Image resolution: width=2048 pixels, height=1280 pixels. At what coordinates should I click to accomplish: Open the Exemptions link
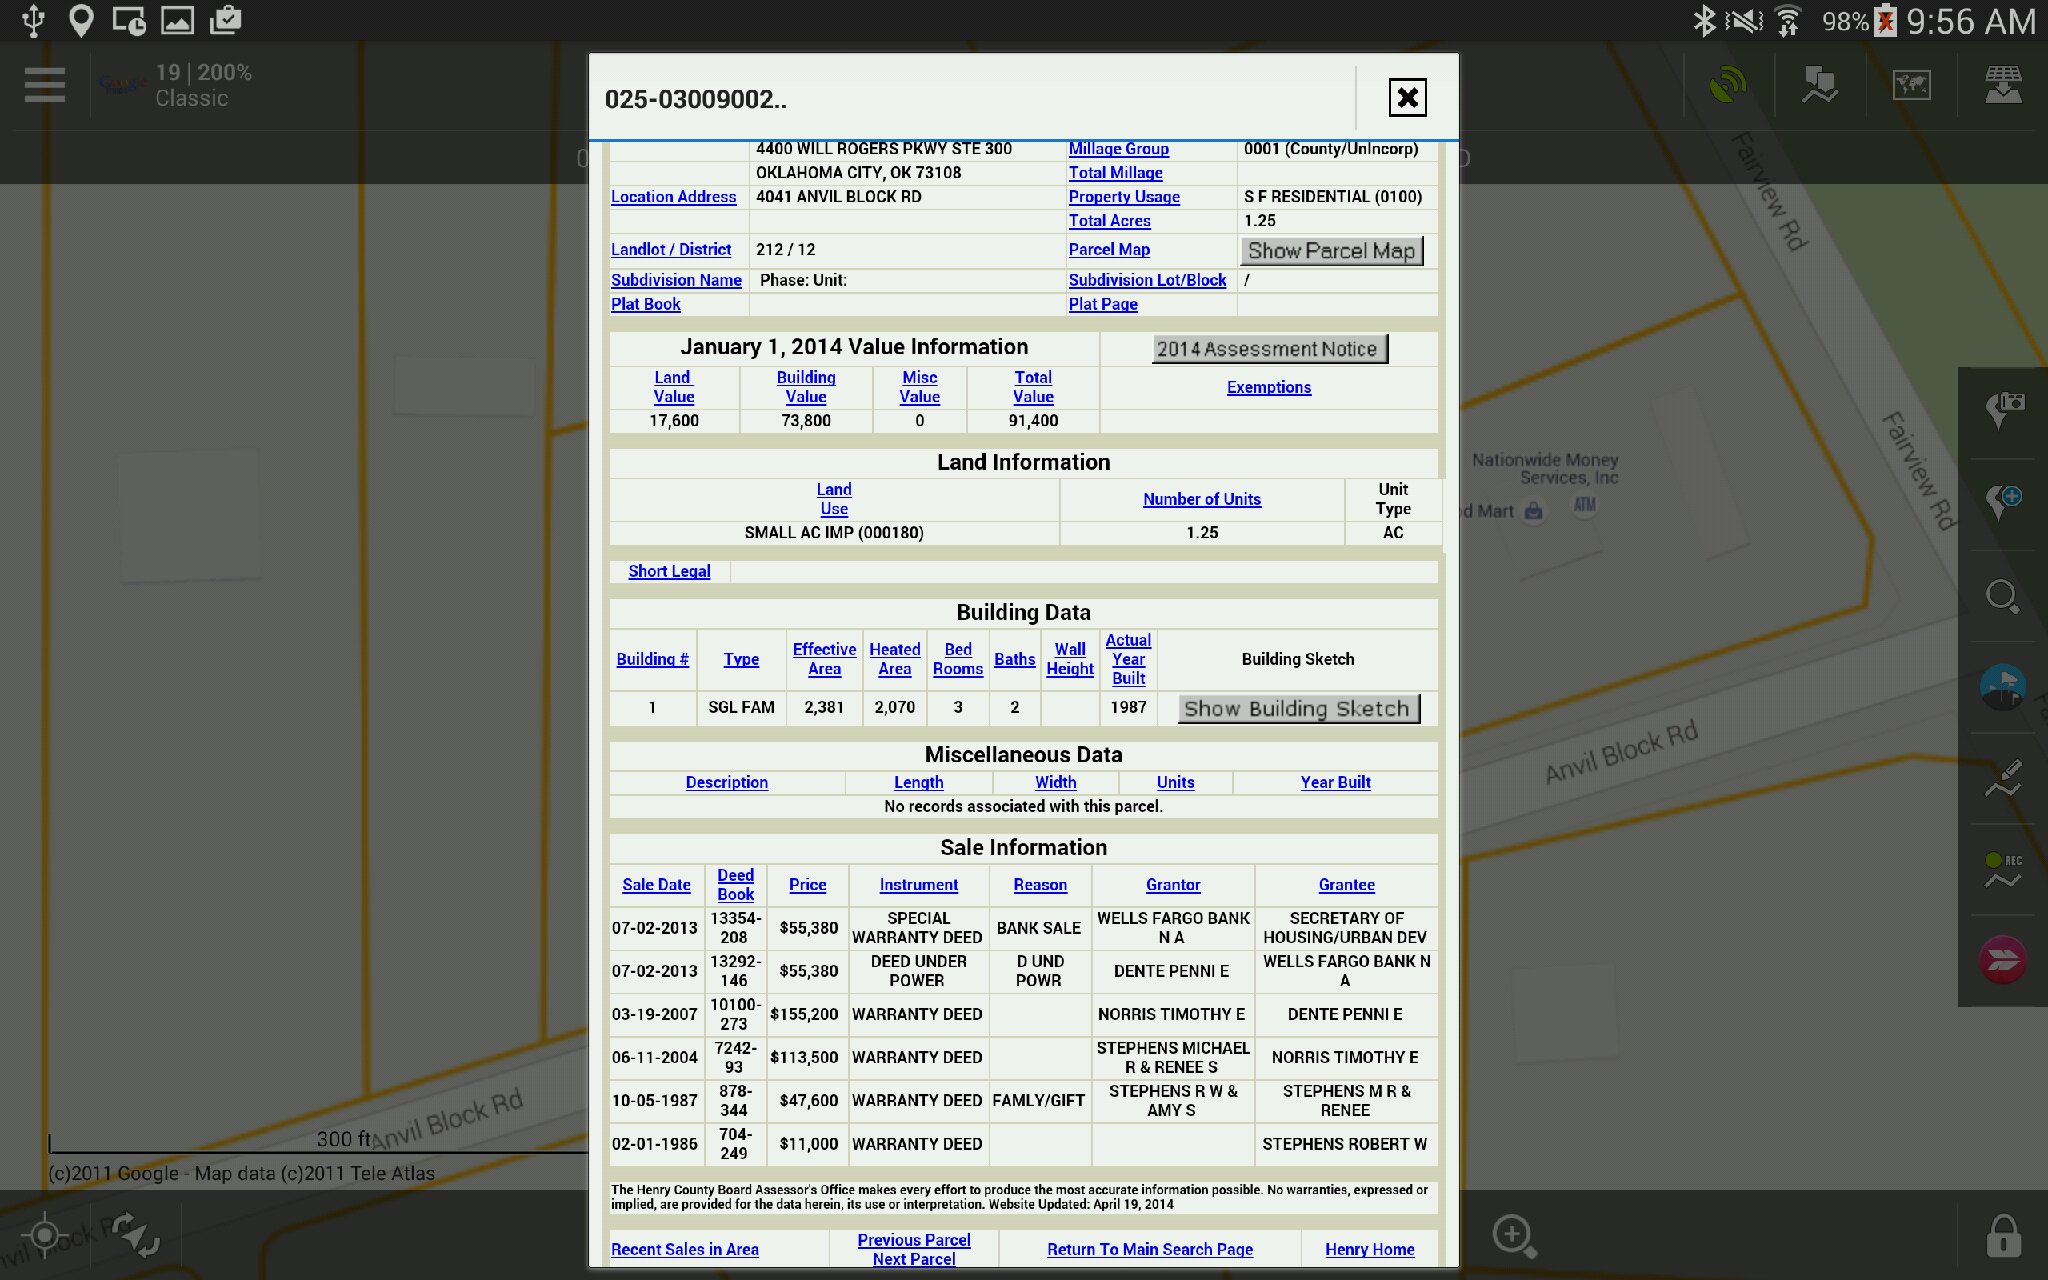click(x=1268, y=387)
